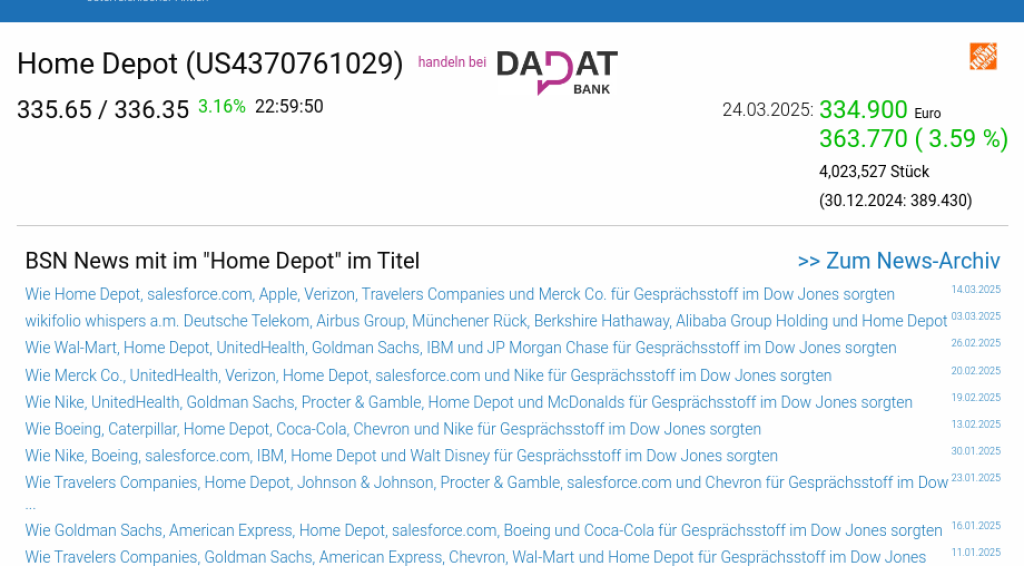Open the 'Zum News-Archiv' link

[x=898, y=261]
